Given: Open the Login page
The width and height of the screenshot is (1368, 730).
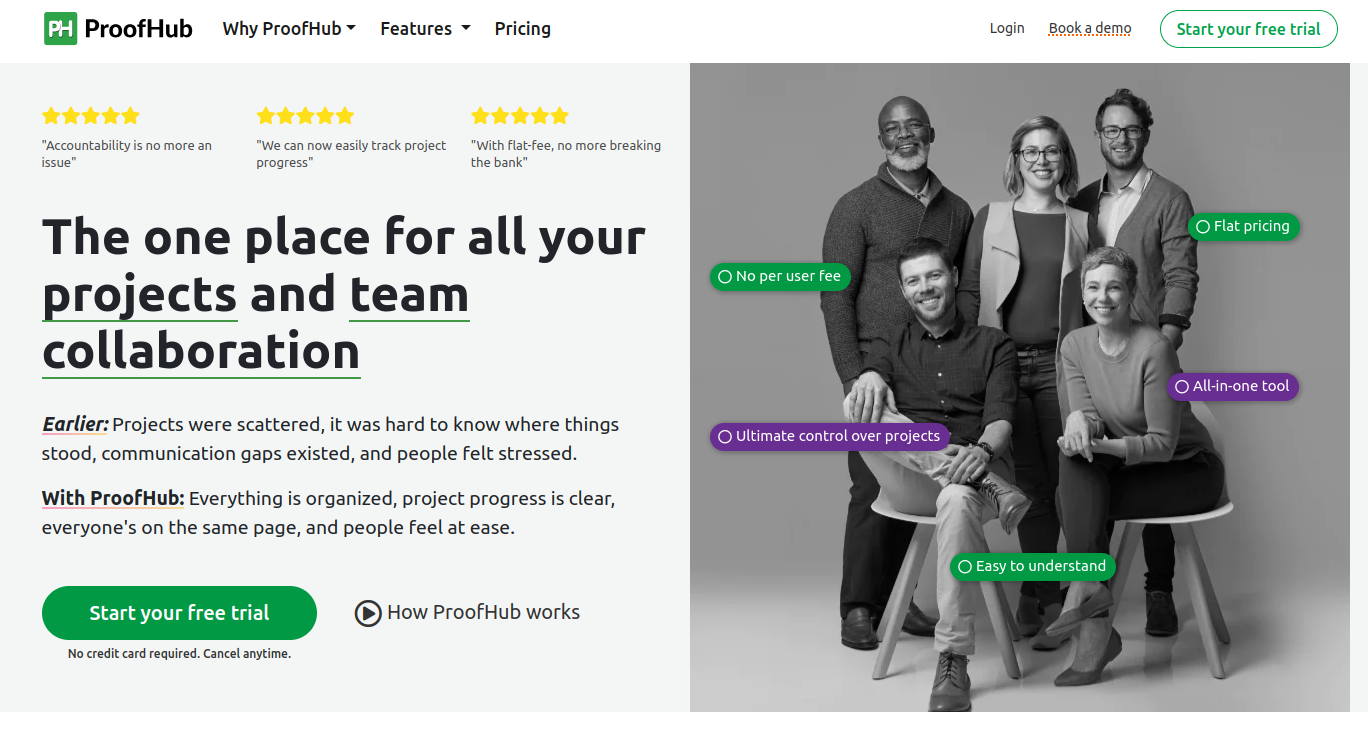Looking at the screenshot, I should coord(1007,29).
